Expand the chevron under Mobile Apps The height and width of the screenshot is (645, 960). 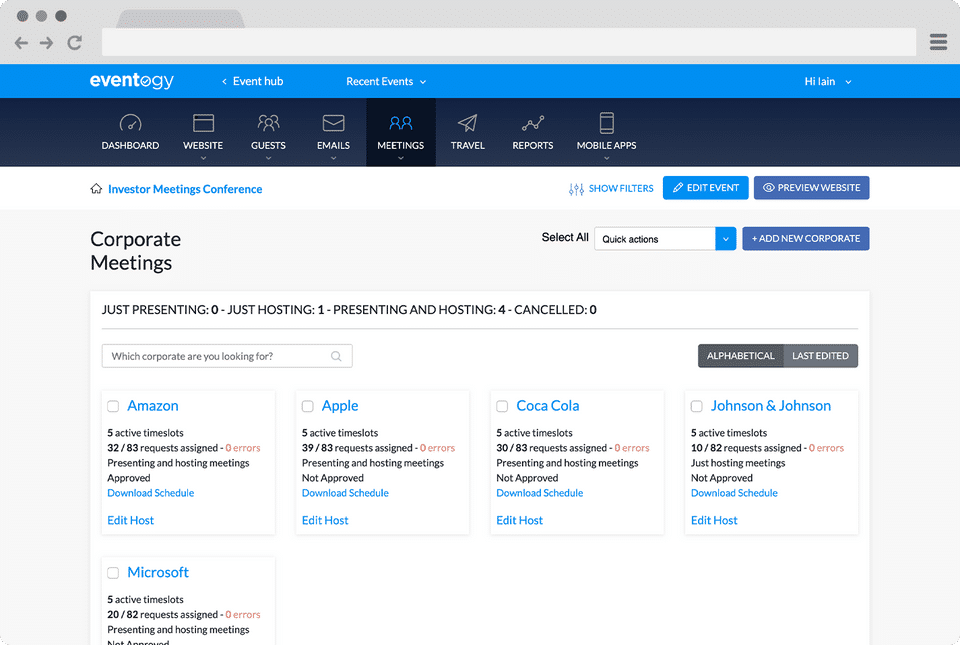(x=607, y=158)
